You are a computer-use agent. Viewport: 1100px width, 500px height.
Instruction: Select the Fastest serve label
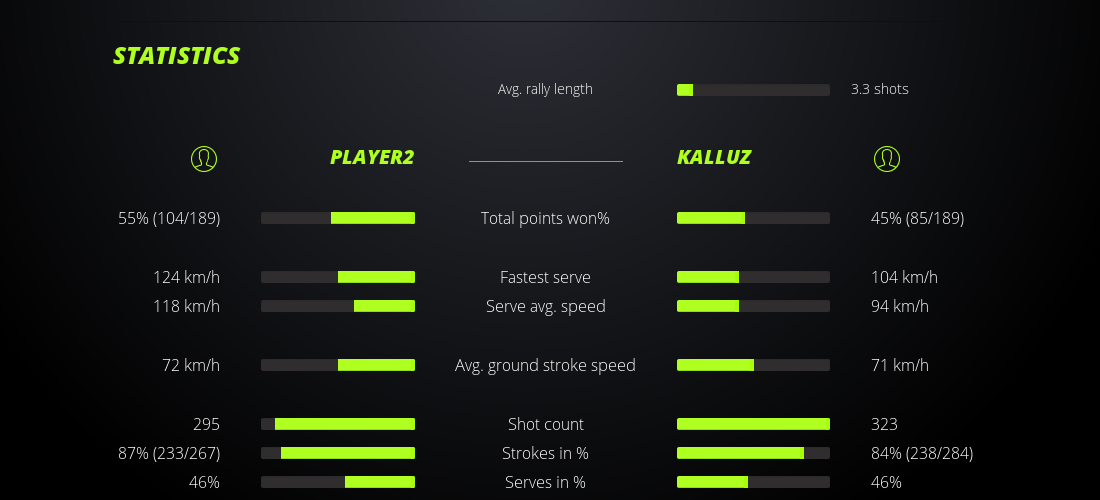545,277
